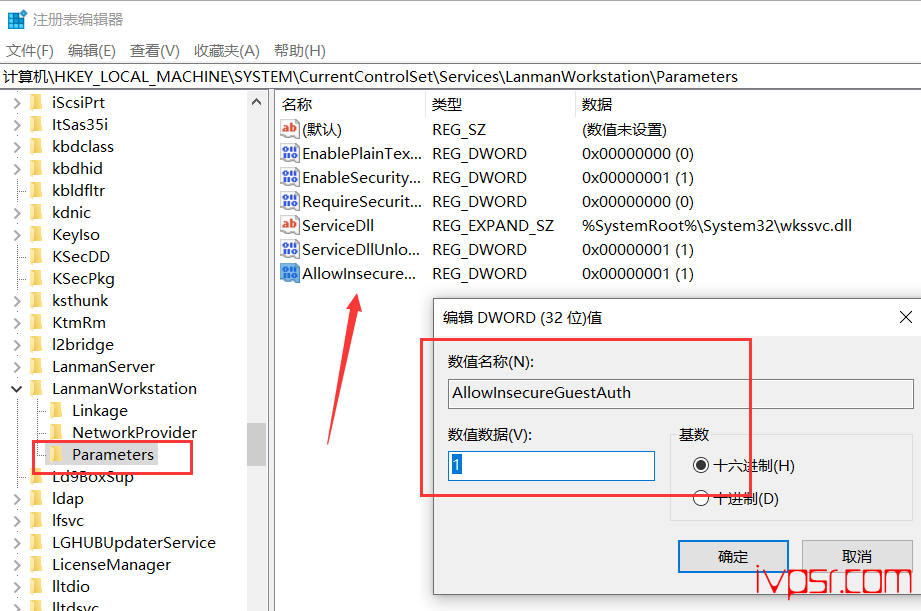Click the EnablePlainTextPassword DWORD icon
This screenshot has width=921, height=611.
click(x=290, y=154)
